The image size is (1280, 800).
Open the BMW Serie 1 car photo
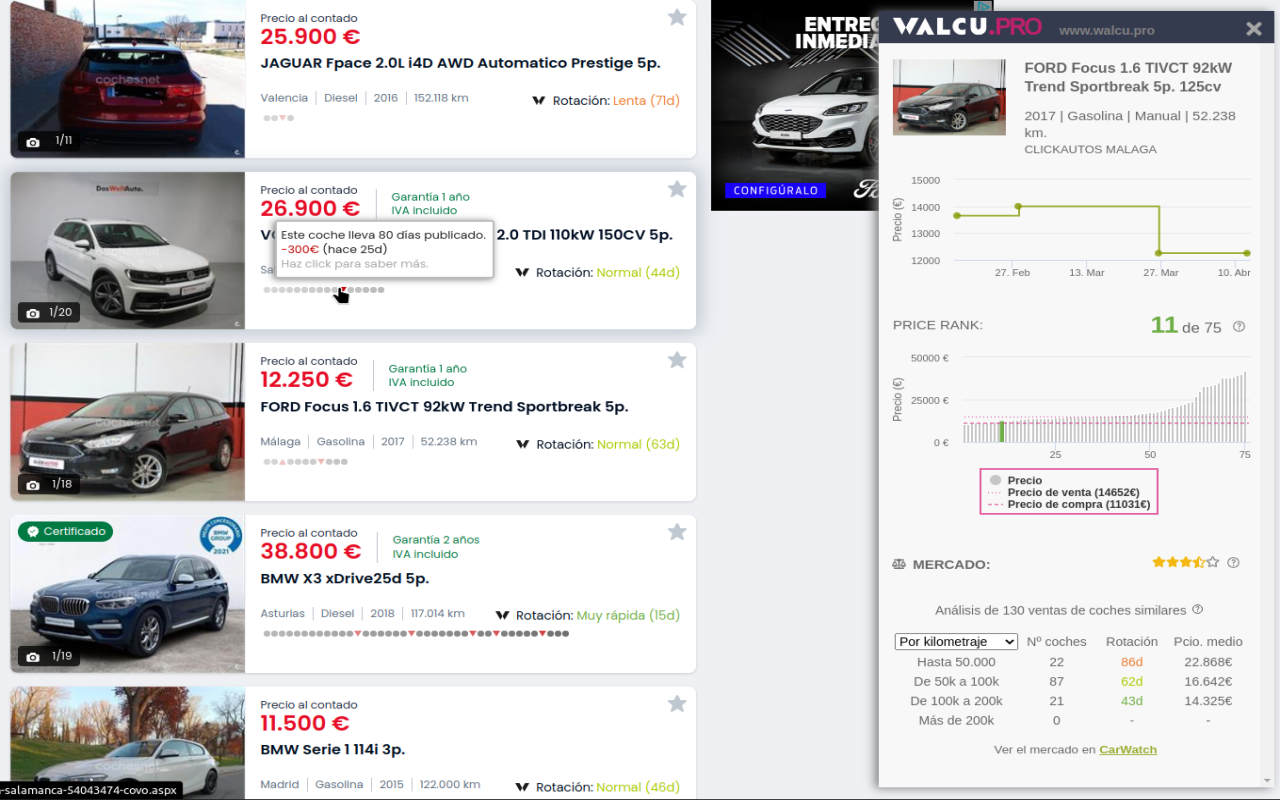pos(128,743)
